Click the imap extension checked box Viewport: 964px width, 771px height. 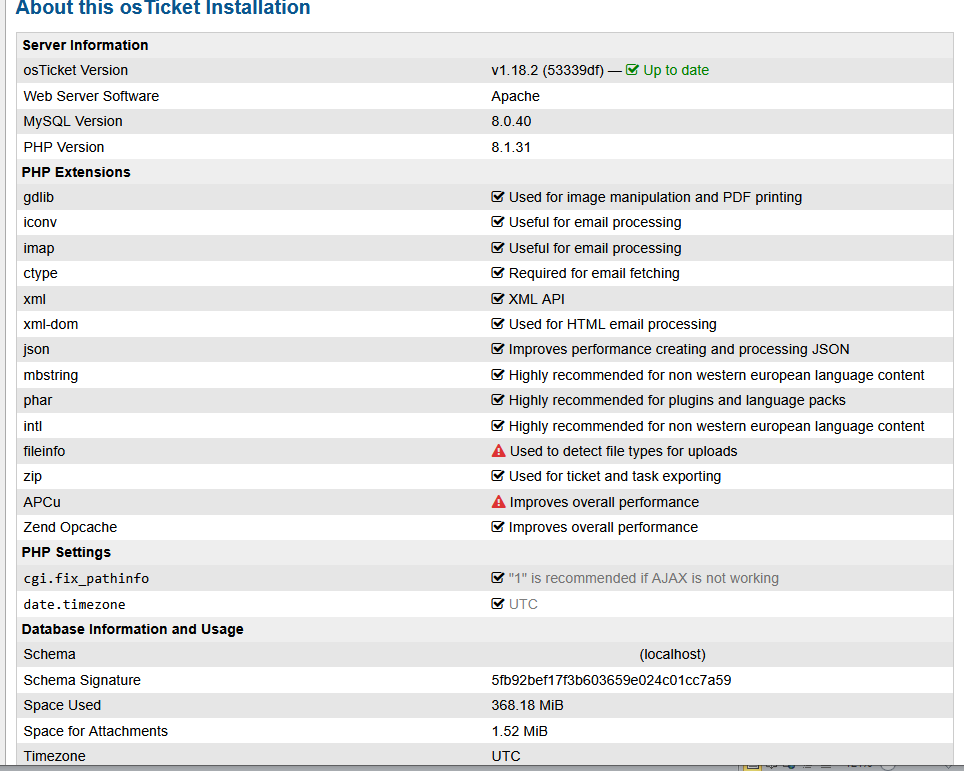498,248
